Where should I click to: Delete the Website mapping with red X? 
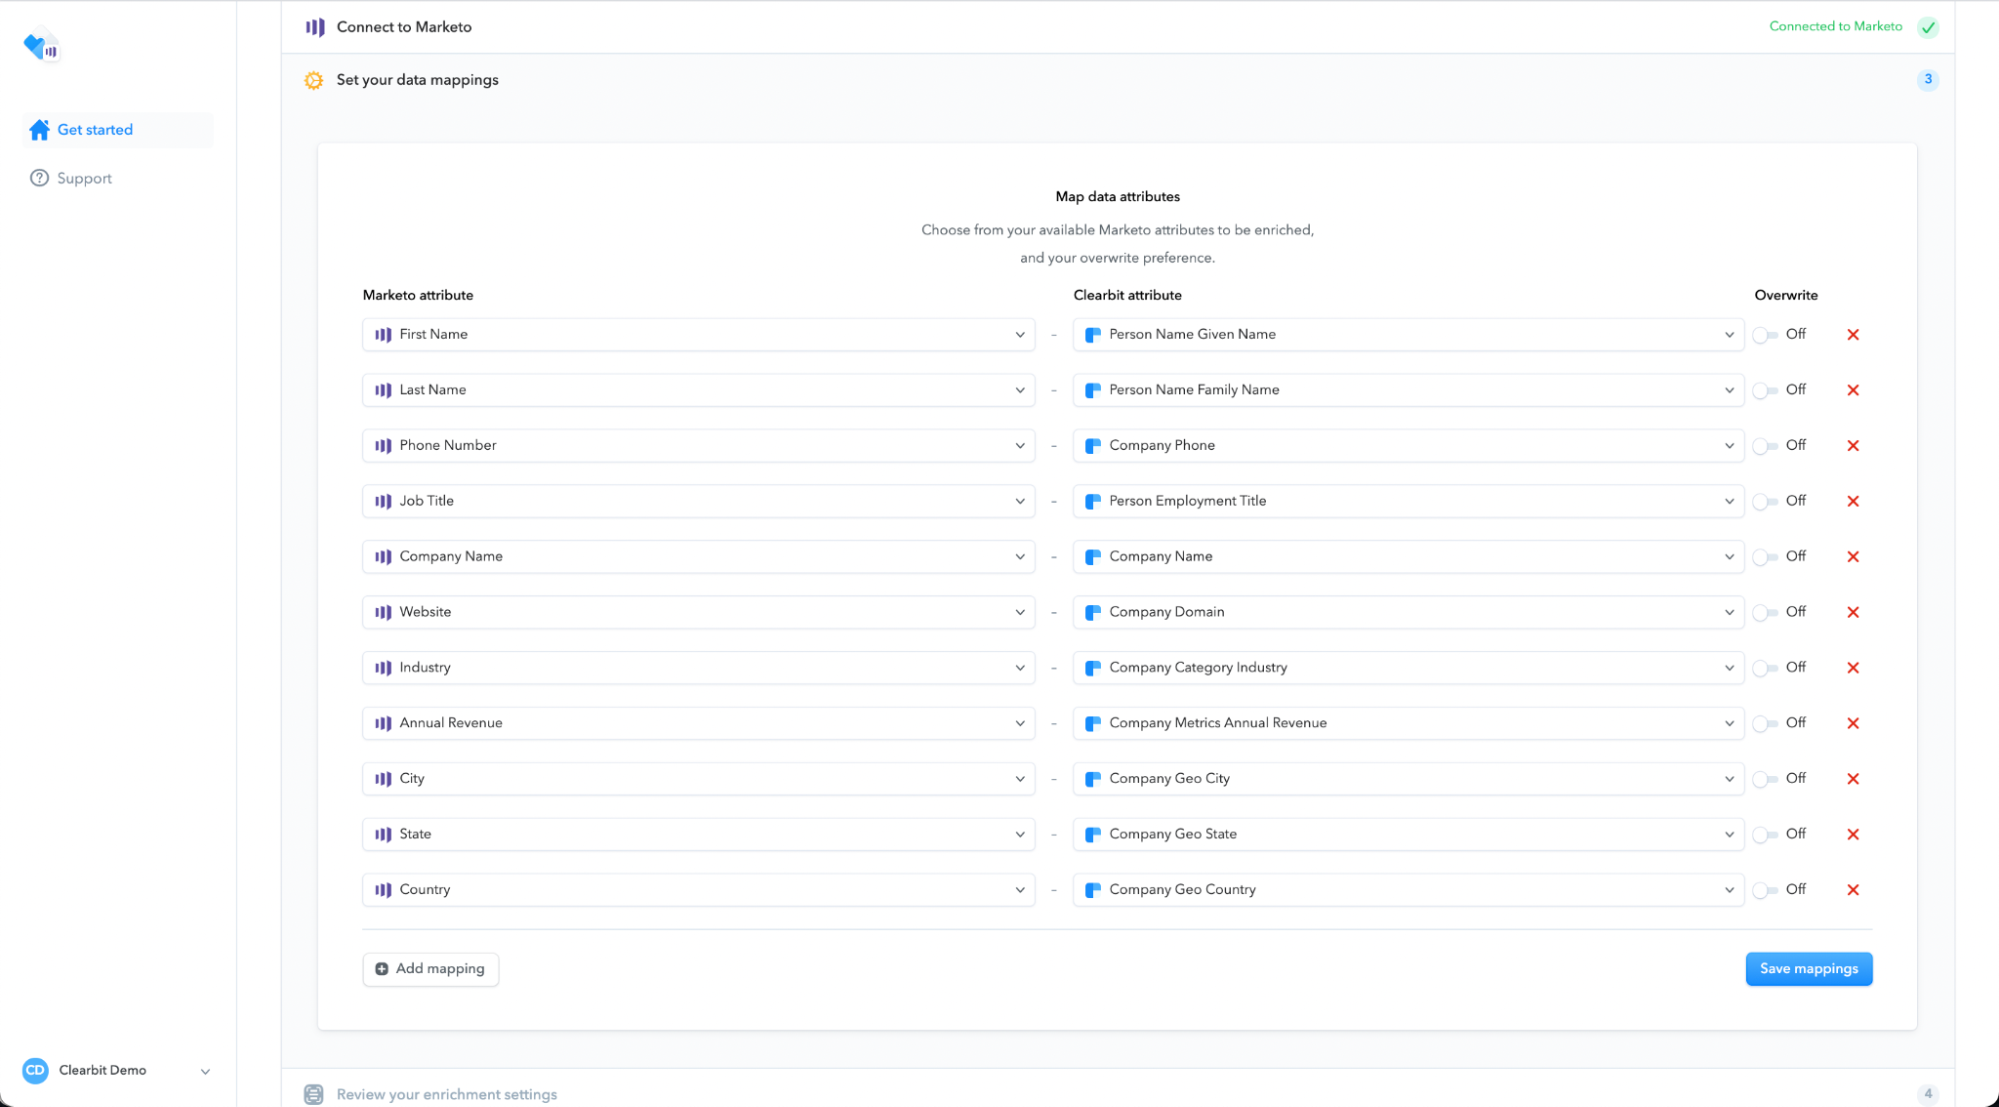point(1853,612)
